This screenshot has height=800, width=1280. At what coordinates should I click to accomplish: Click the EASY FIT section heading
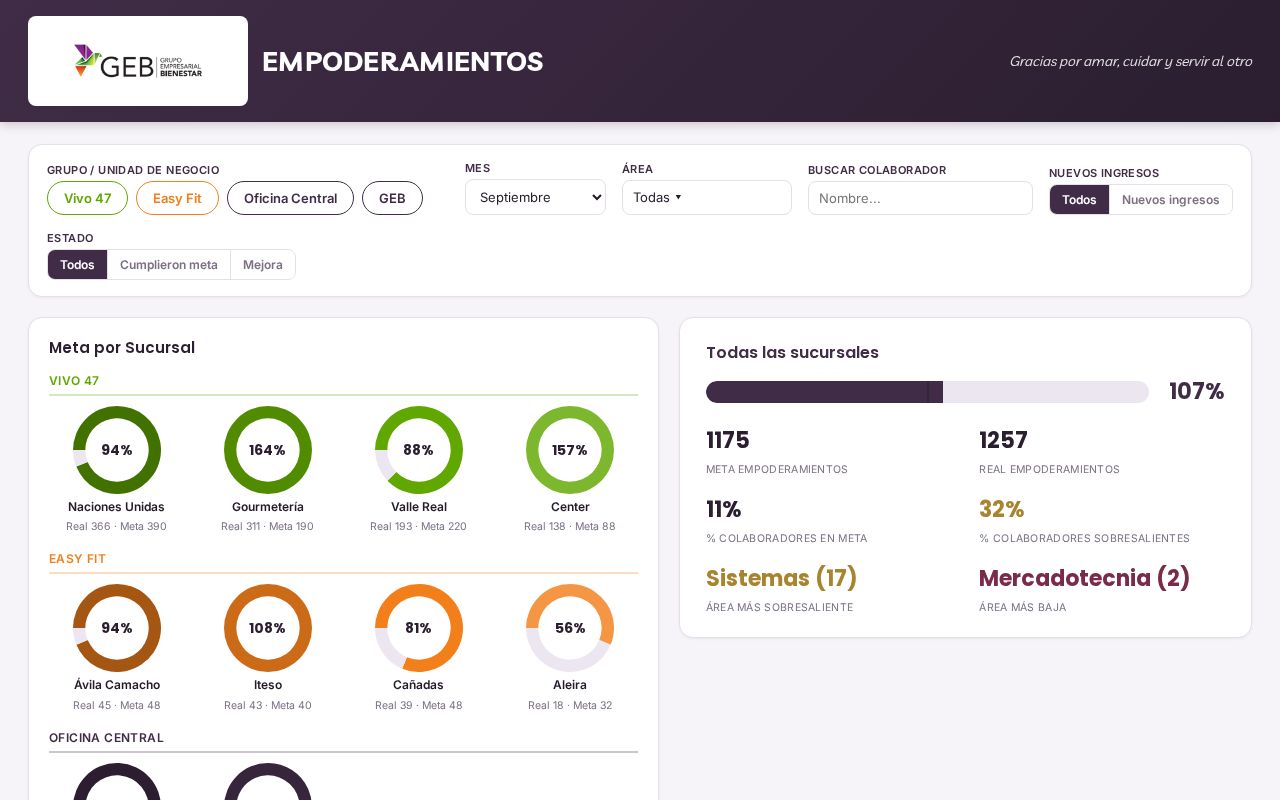[78, 559]
